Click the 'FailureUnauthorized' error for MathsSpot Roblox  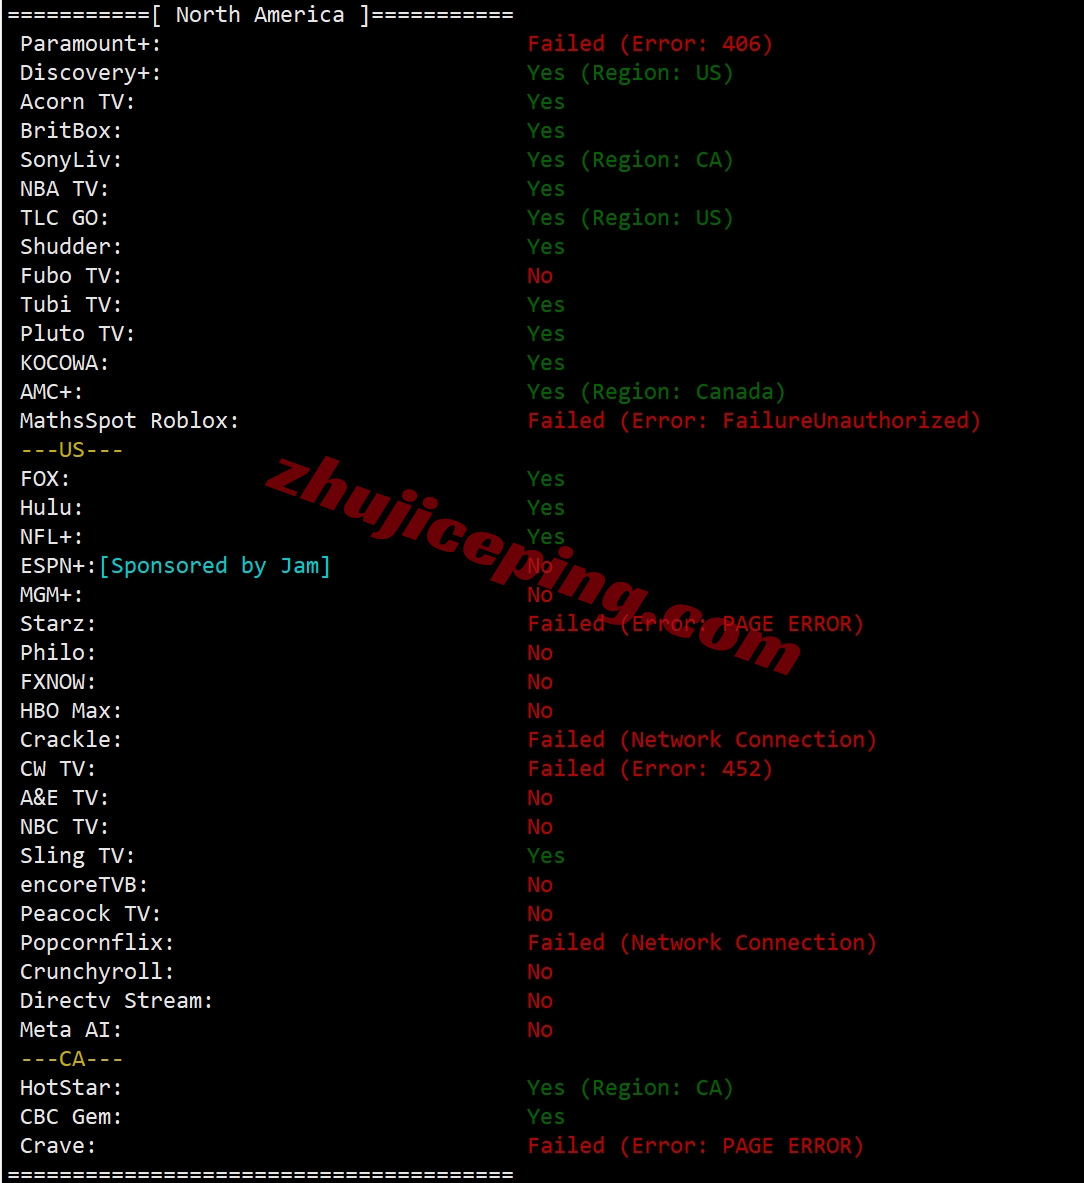tap(851, 421)
